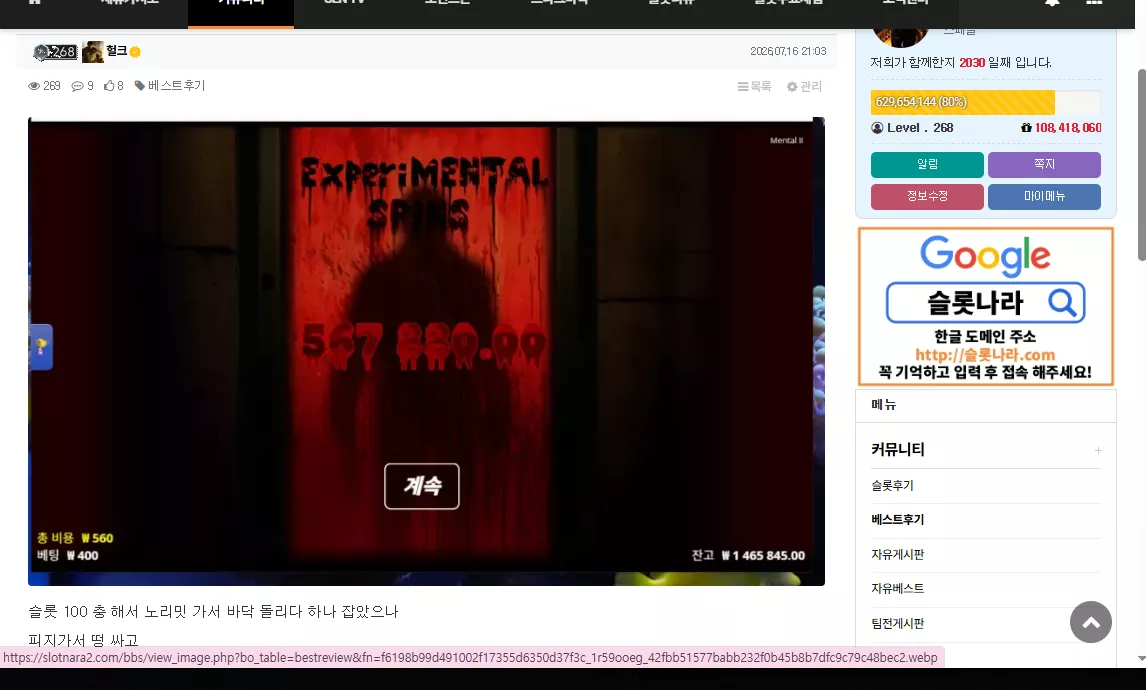Click the 계속 continue button in image
Screen dimensions: 1146x690
coord(422,486)
